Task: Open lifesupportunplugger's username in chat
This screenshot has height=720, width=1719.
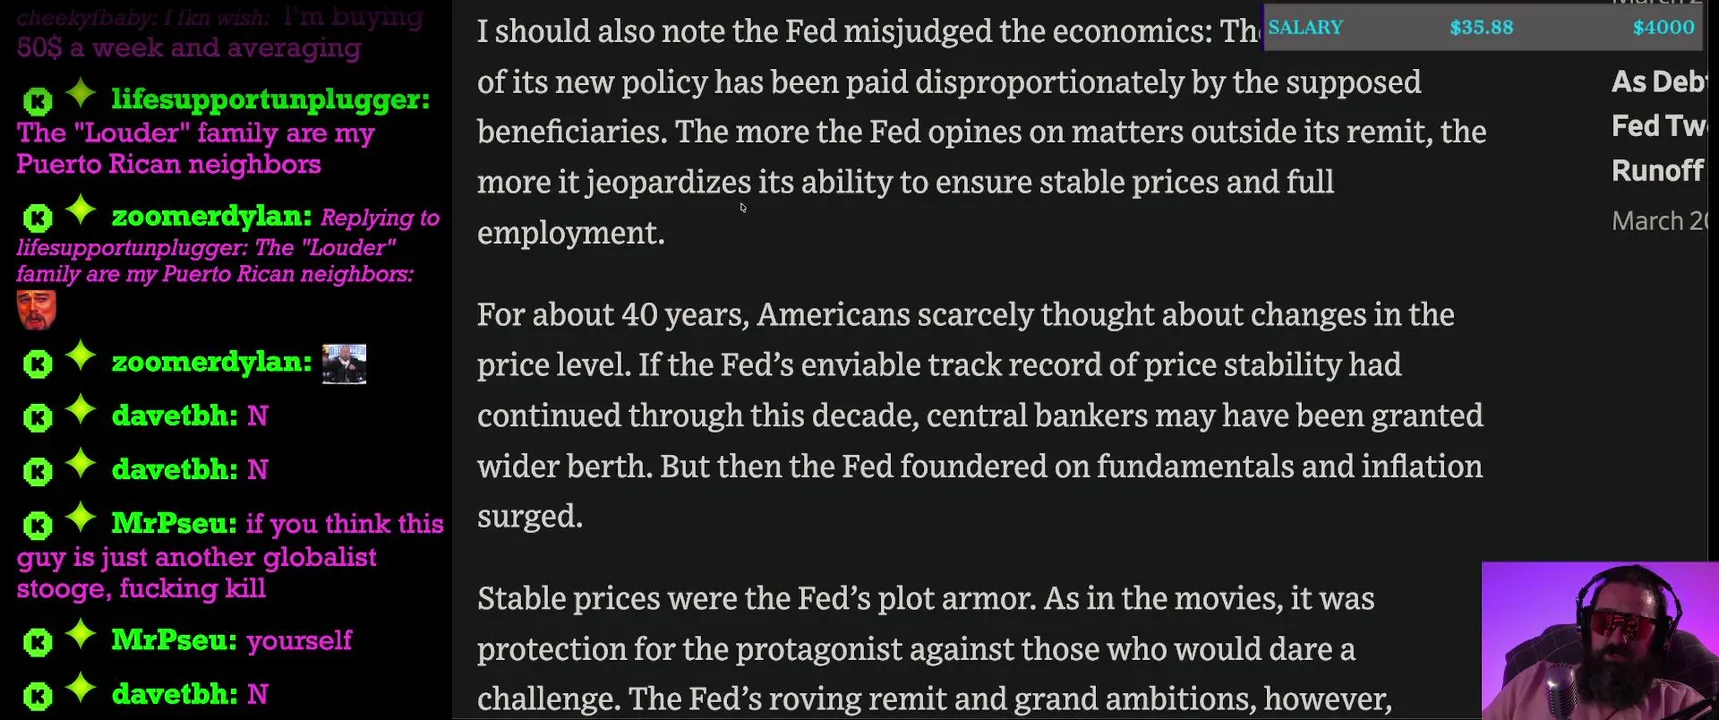Action: pyautogui.click(x=270, y=99)
